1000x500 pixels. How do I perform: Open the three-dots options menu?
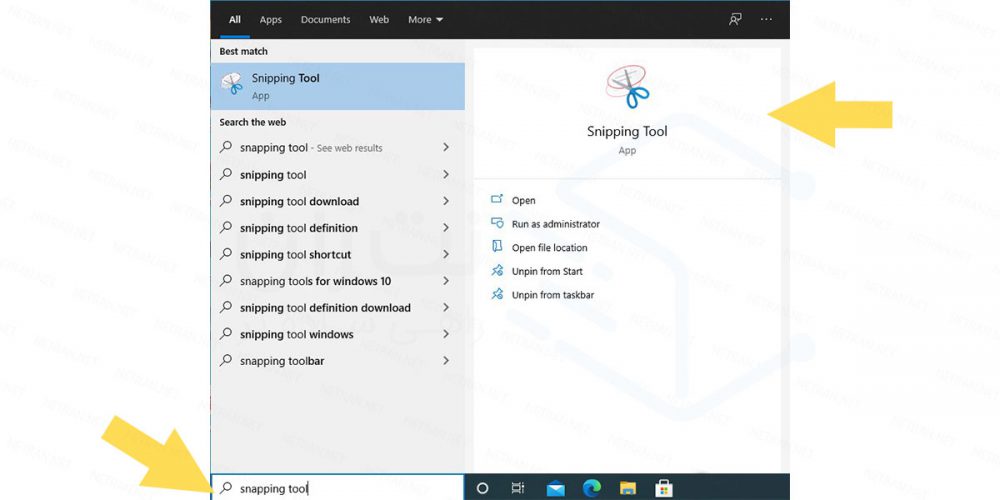[766, 19]
